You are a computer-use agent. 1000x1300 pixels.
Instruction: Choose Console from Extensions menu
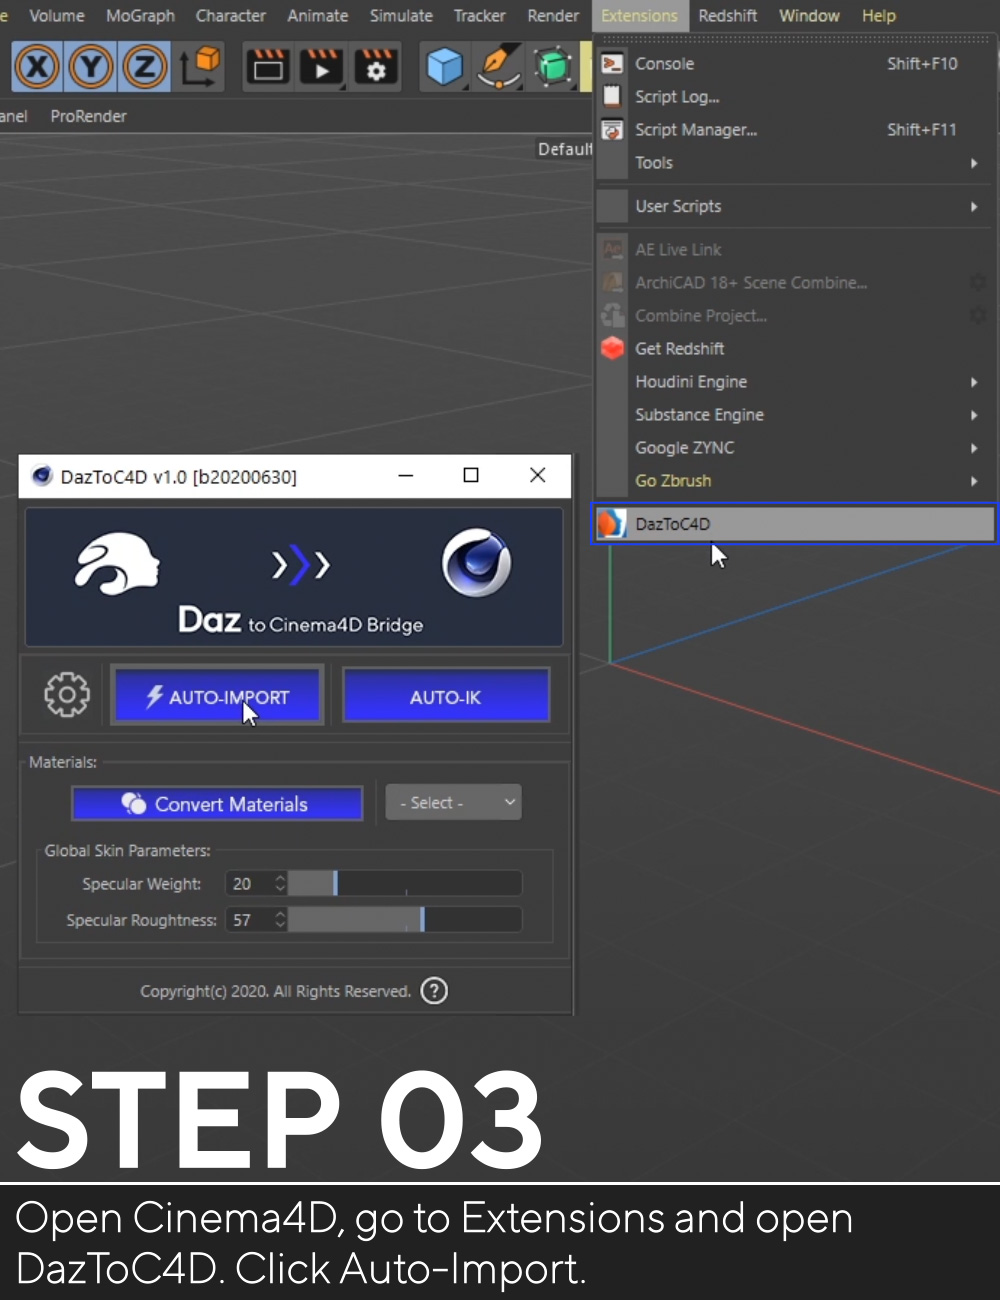click(x=795, y=64)
